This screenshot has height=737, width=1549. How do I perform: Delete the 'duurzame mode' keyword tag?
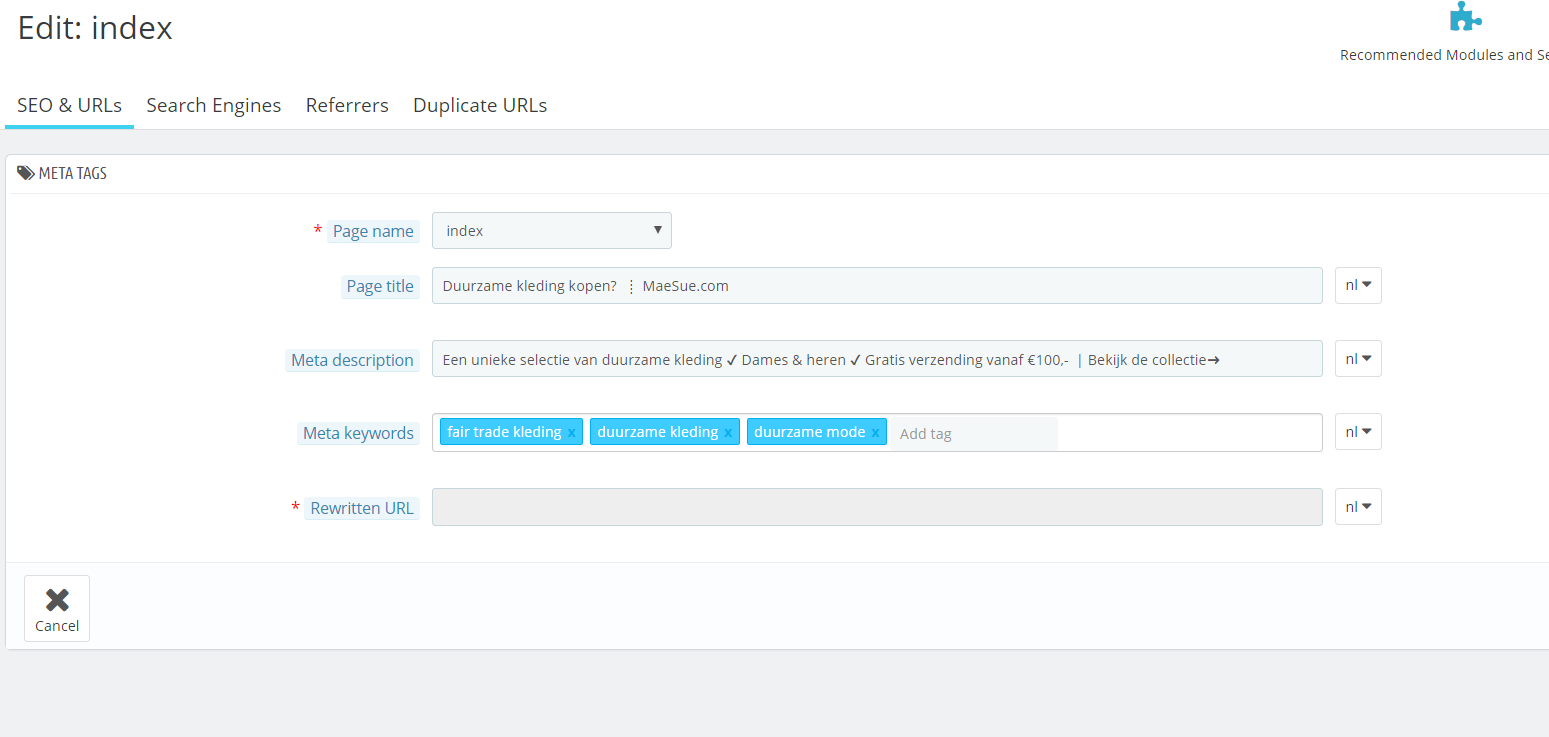coord(875,433)
